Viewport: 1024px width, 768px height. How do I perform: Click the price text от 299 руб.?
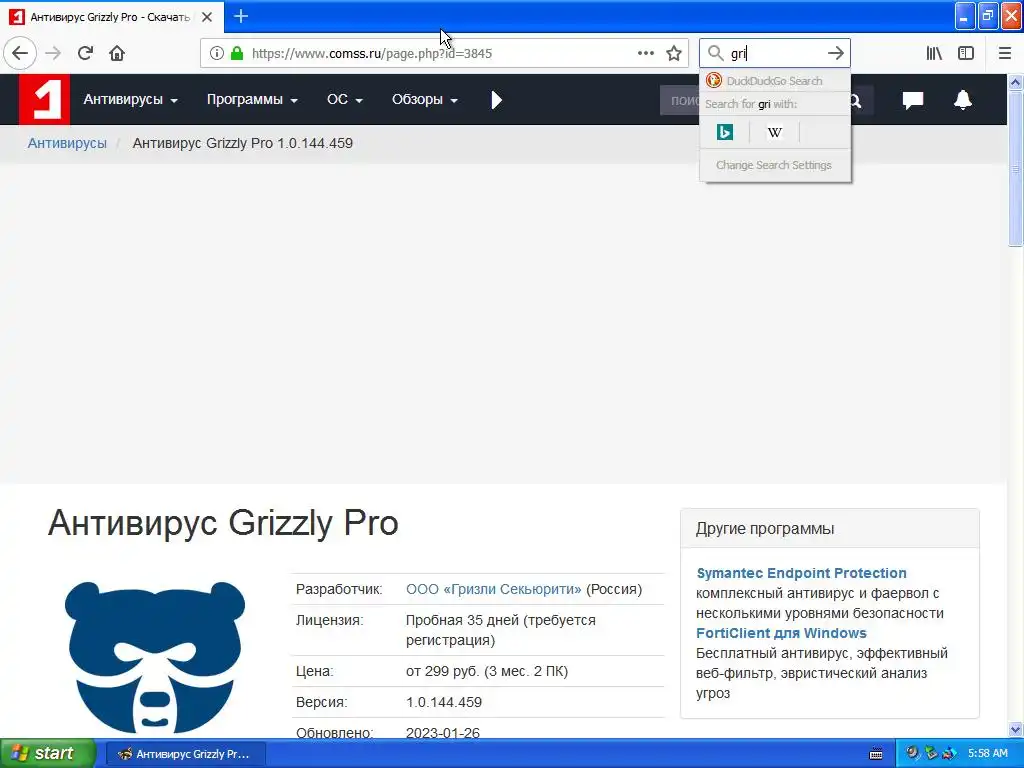point(443,671)
